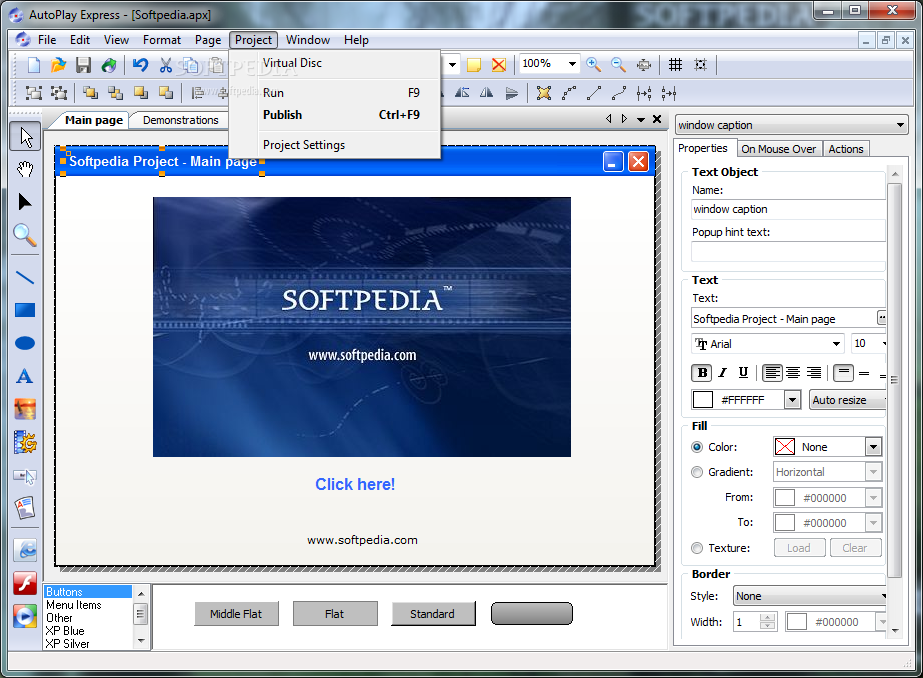Select the arrow pointer tool

click(25, 137)
